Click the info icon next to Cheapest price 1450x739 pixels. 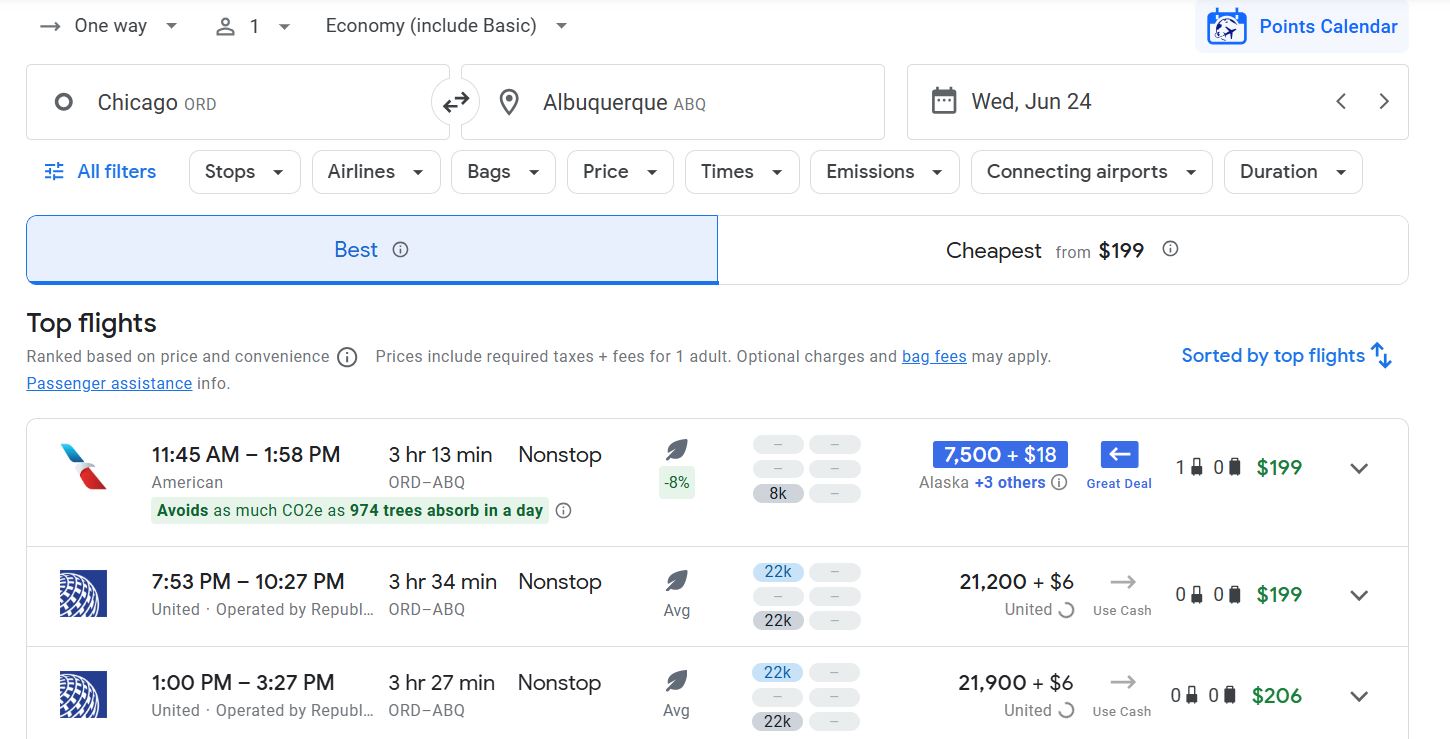coord(1170,249)
